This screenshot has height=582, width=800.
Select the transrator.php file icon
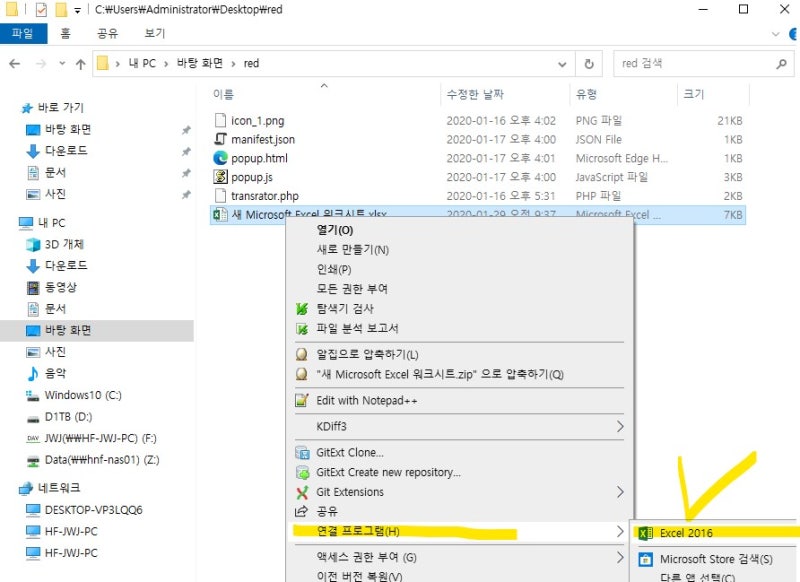click(x=220, y=196)
